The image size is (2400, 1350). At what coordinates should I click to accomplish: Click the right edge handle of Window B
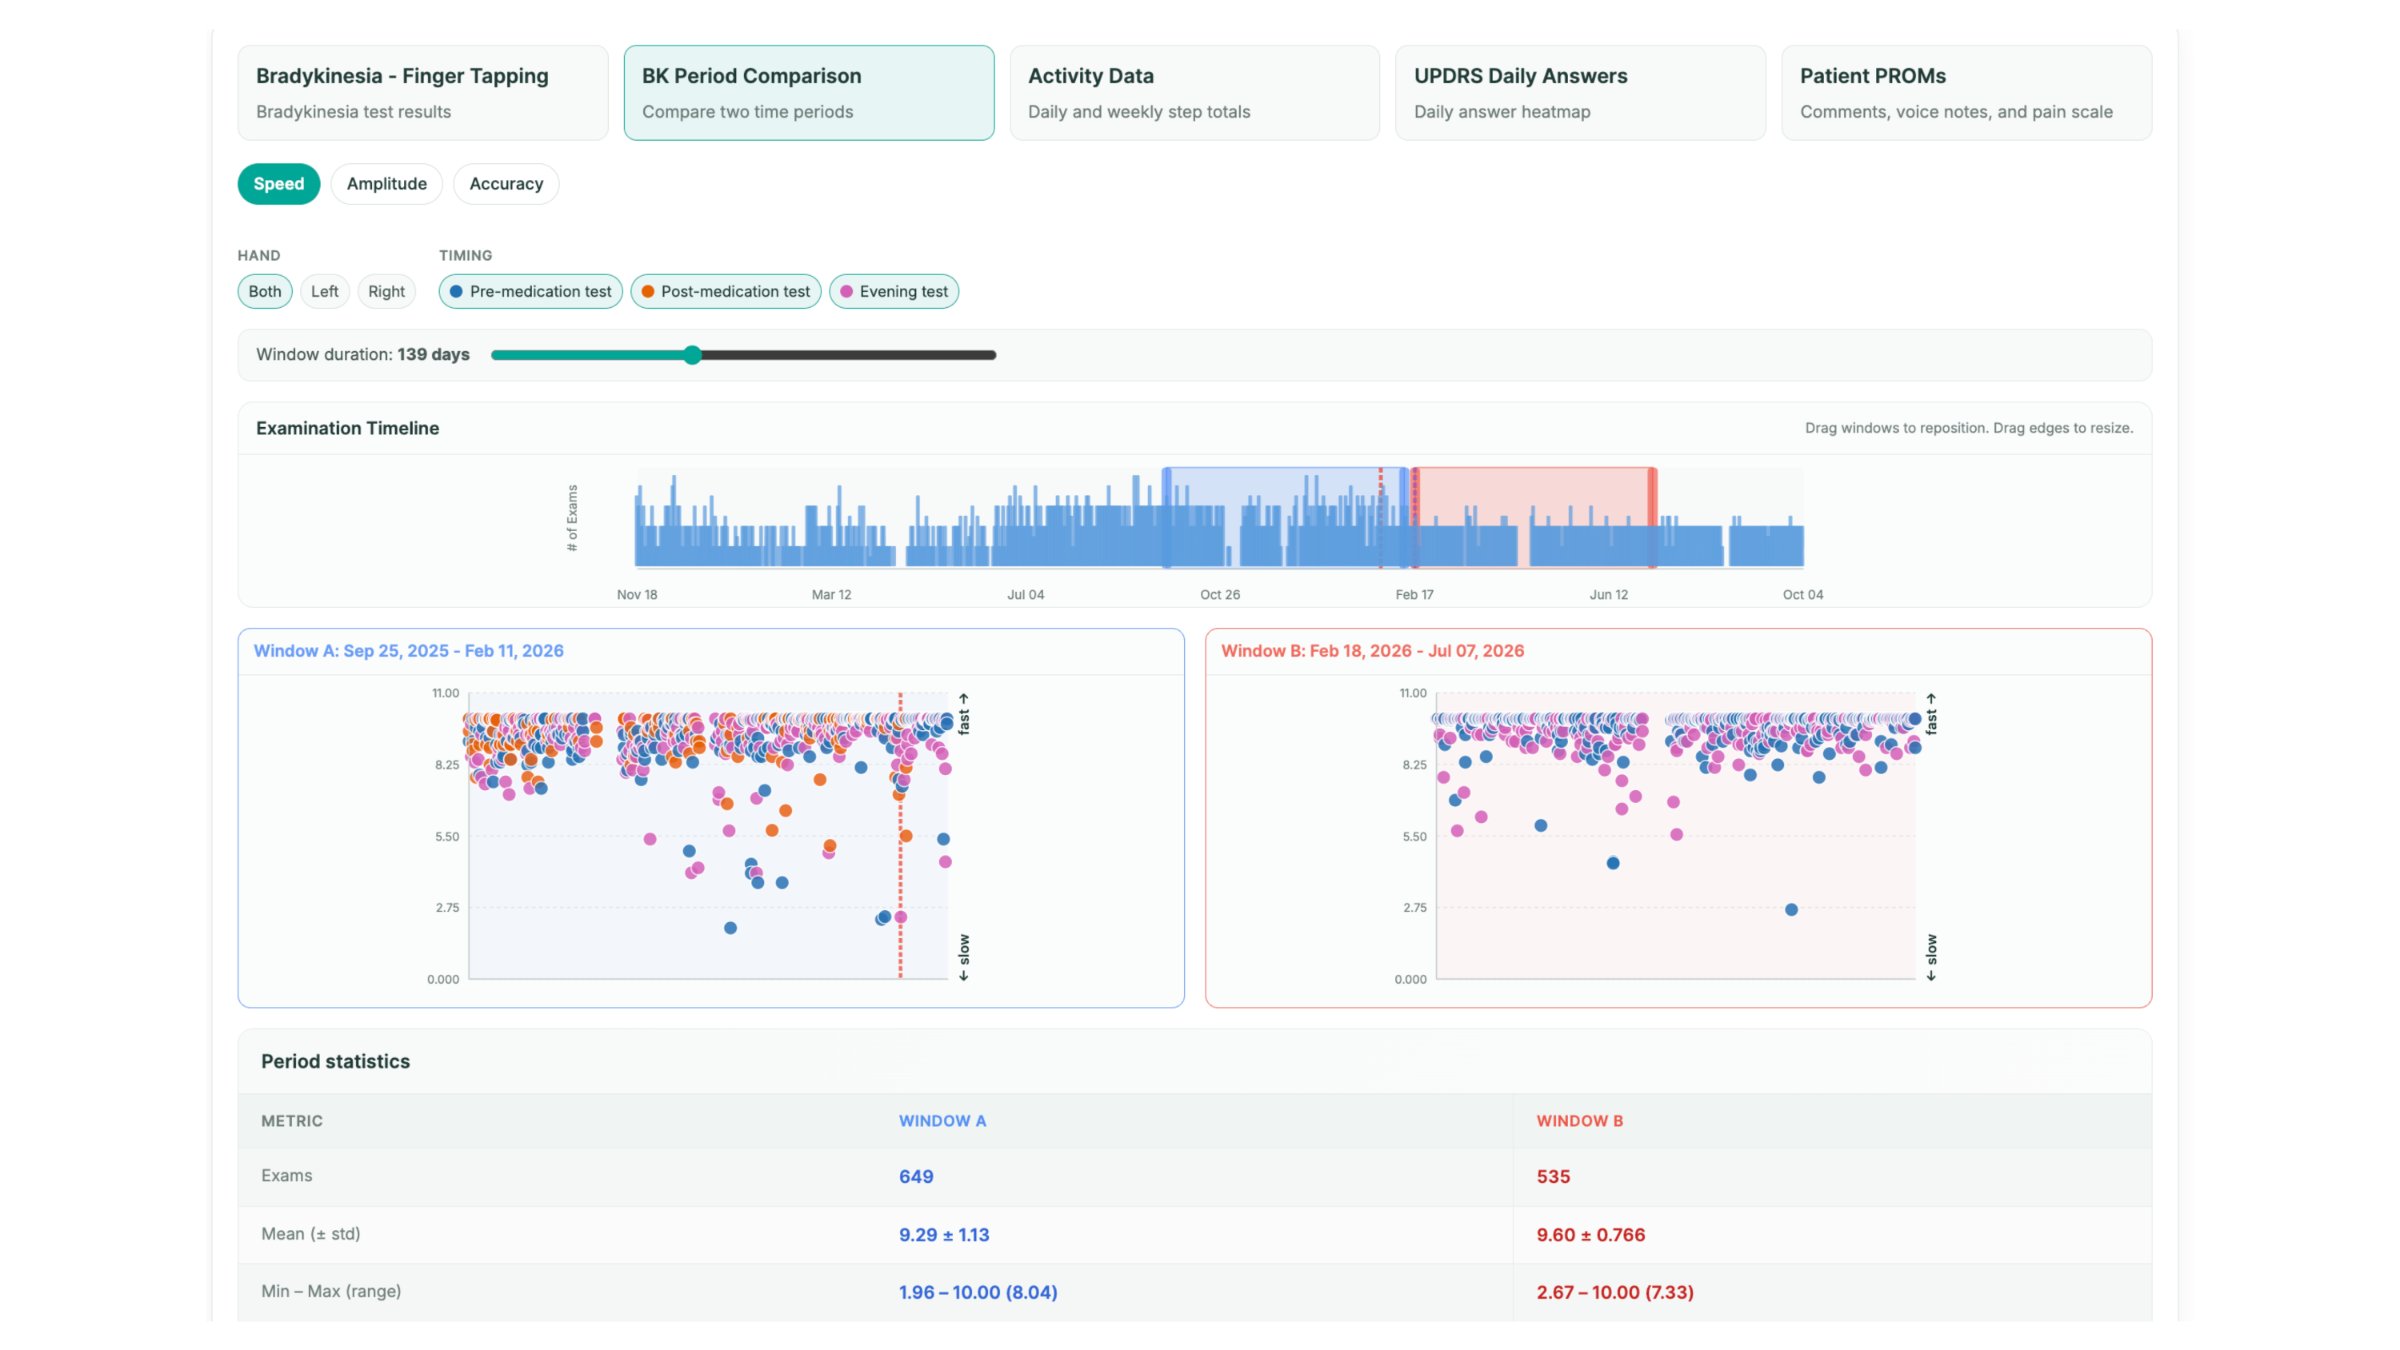click(1653, 517)
